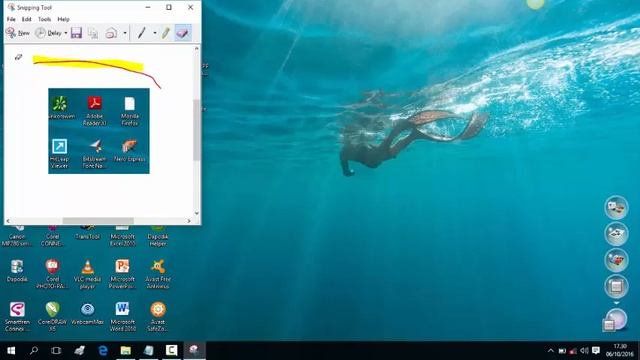Click the Microsoft Excel 2010 label
This screenshot has height=360, width=640.
coord(122,240)
